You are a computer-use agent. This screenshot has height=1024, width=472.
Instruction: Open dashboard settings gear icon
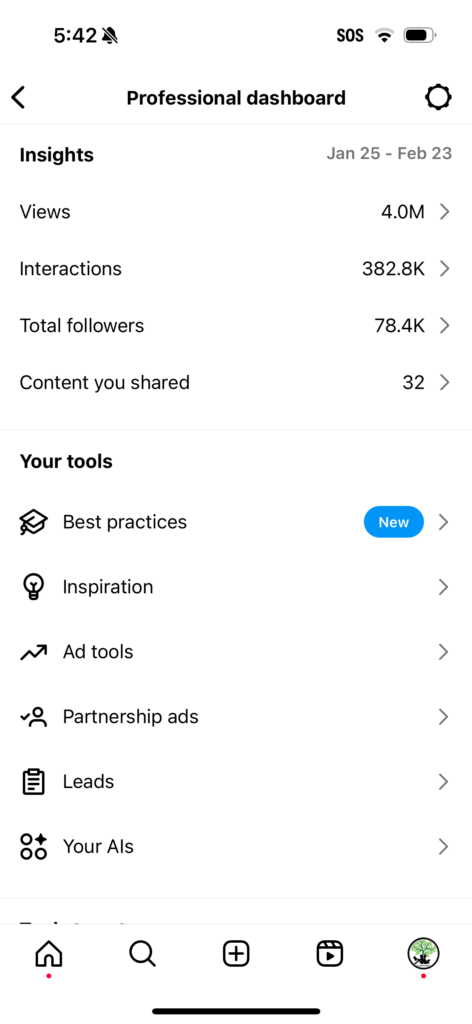(x=438, y=98)
